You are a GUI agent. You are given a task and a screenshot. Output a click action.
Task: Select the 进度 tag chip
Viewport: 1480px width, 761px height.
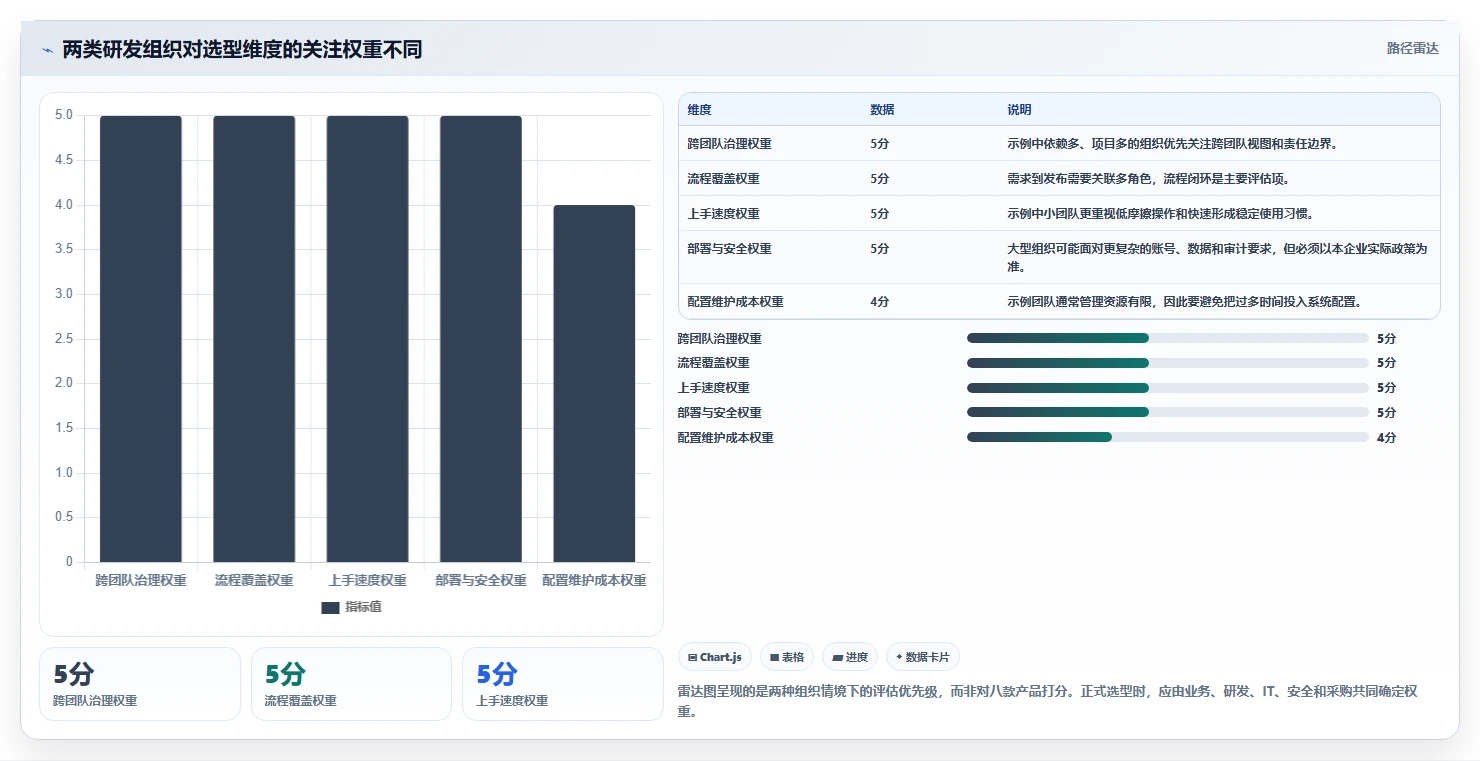point(850,657)
